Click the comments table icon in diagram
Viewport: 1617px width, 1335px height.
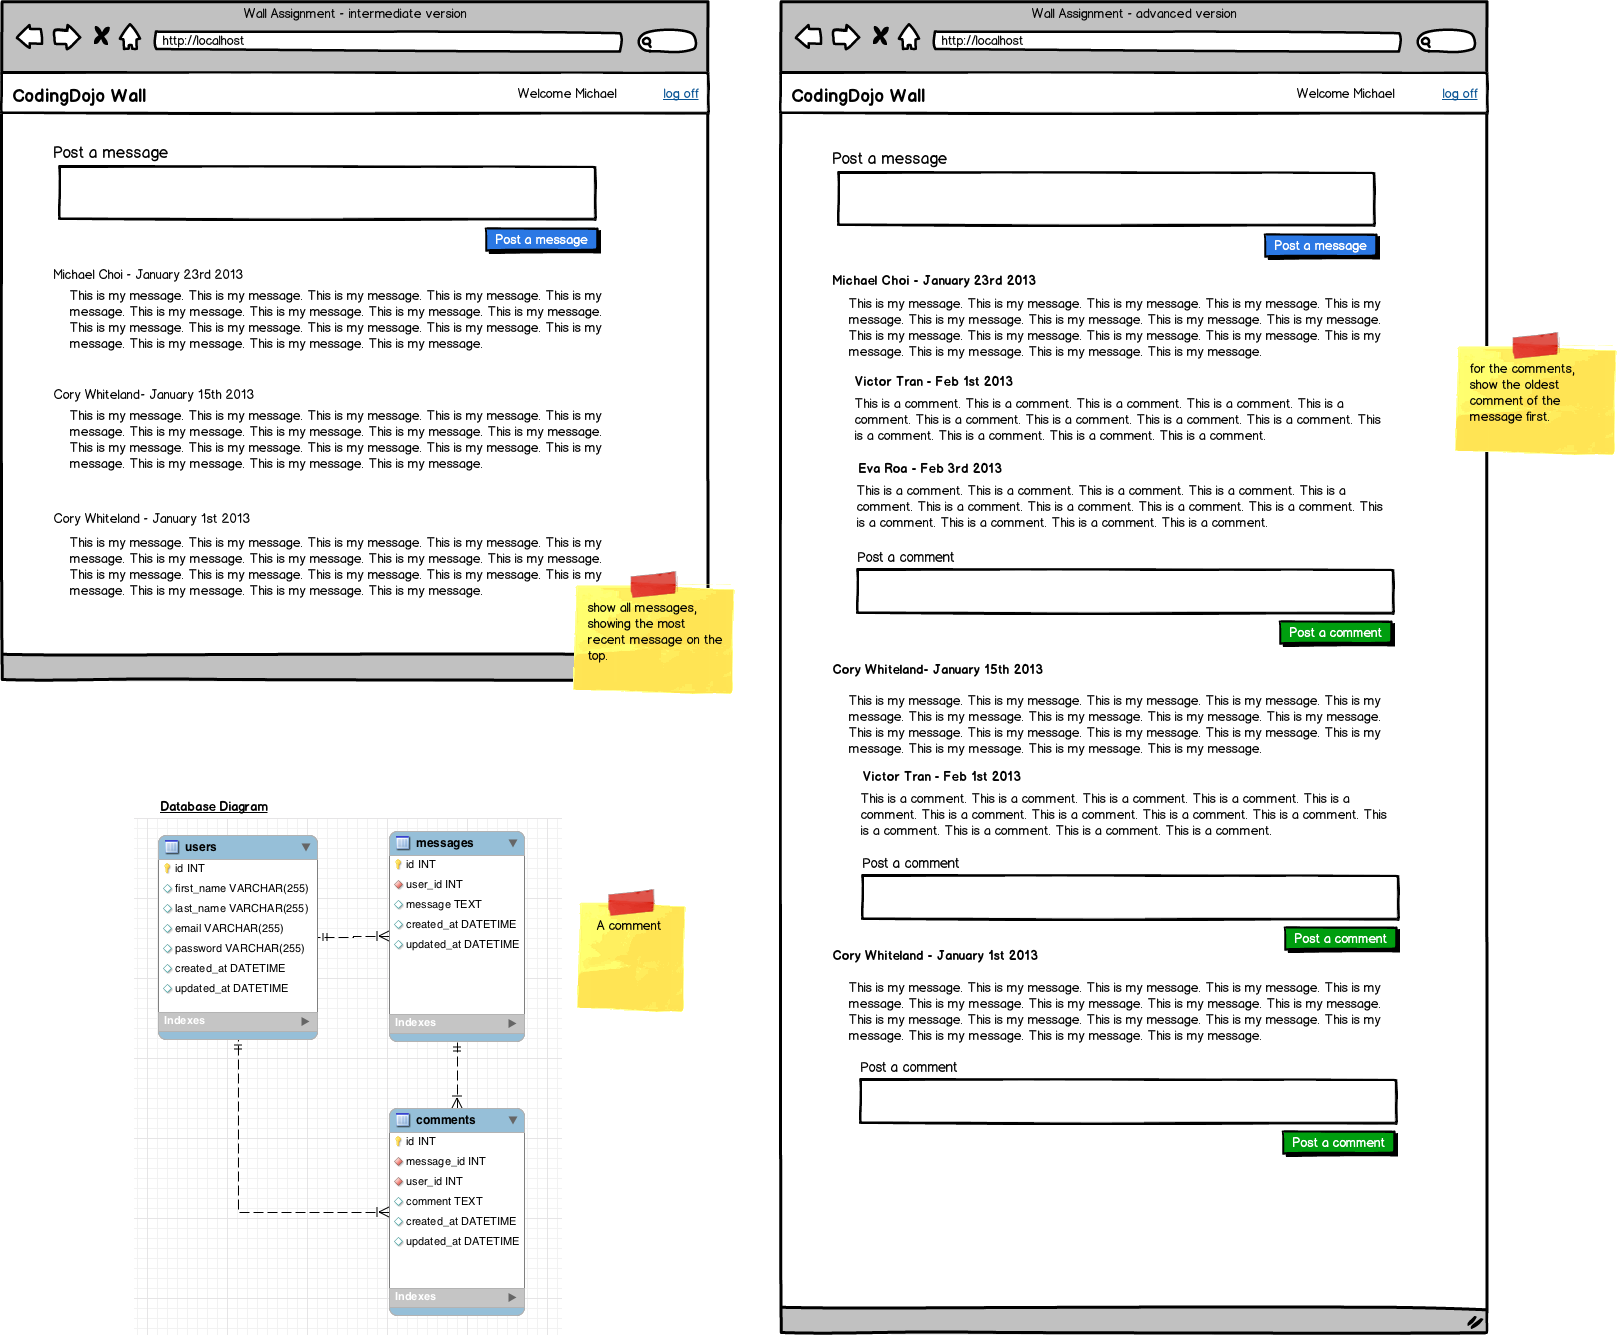point(402,1120)
